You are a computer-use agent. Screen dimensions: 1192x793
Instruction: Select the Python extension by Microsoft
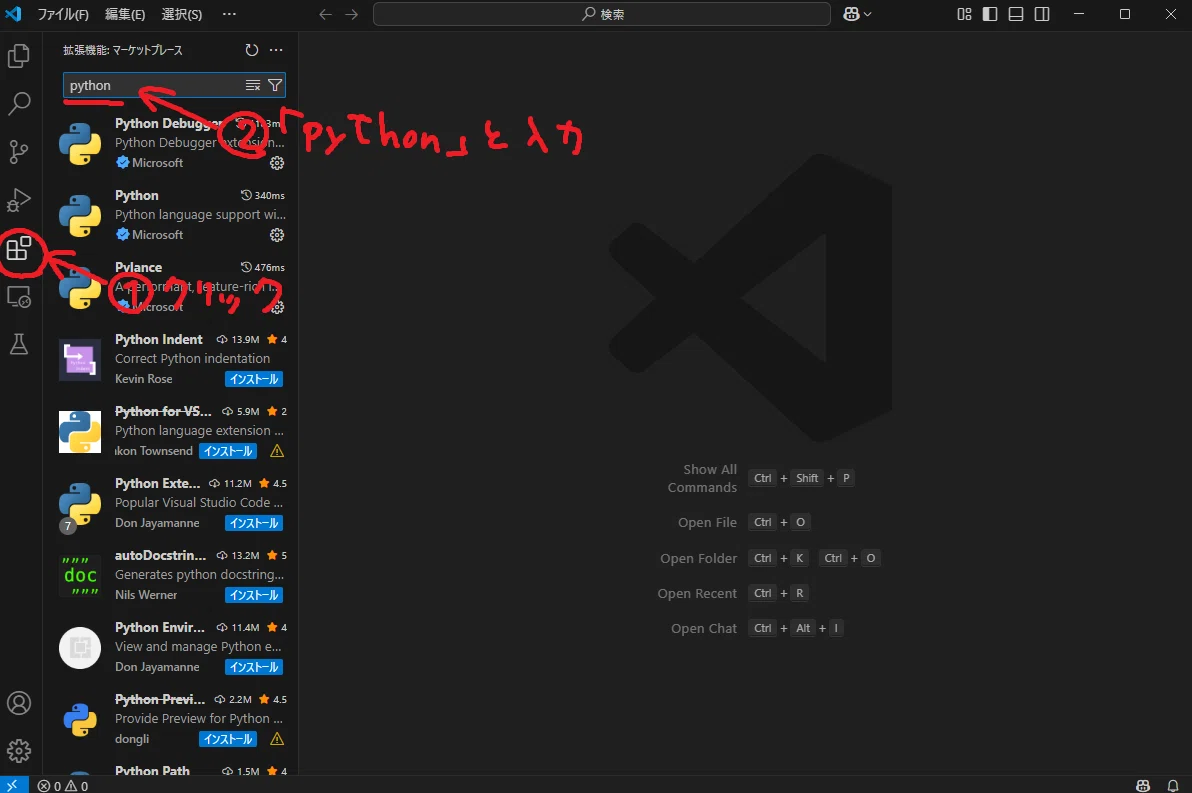click(170, 216)
